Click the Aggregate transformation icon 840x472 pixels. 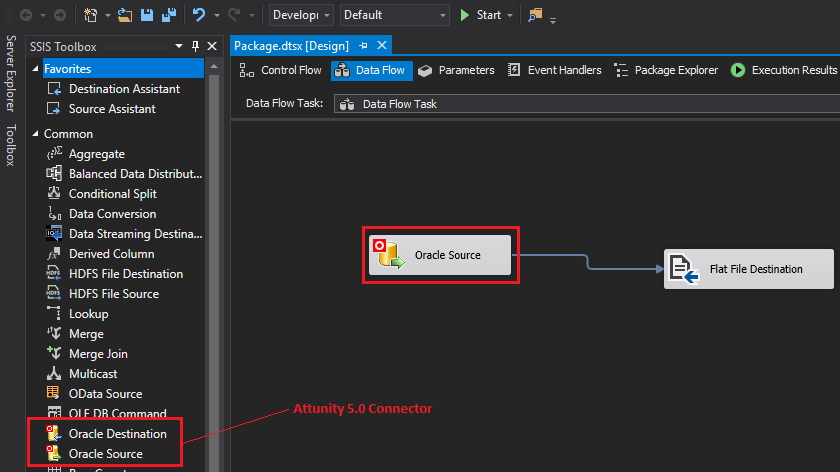coord(54,154)
